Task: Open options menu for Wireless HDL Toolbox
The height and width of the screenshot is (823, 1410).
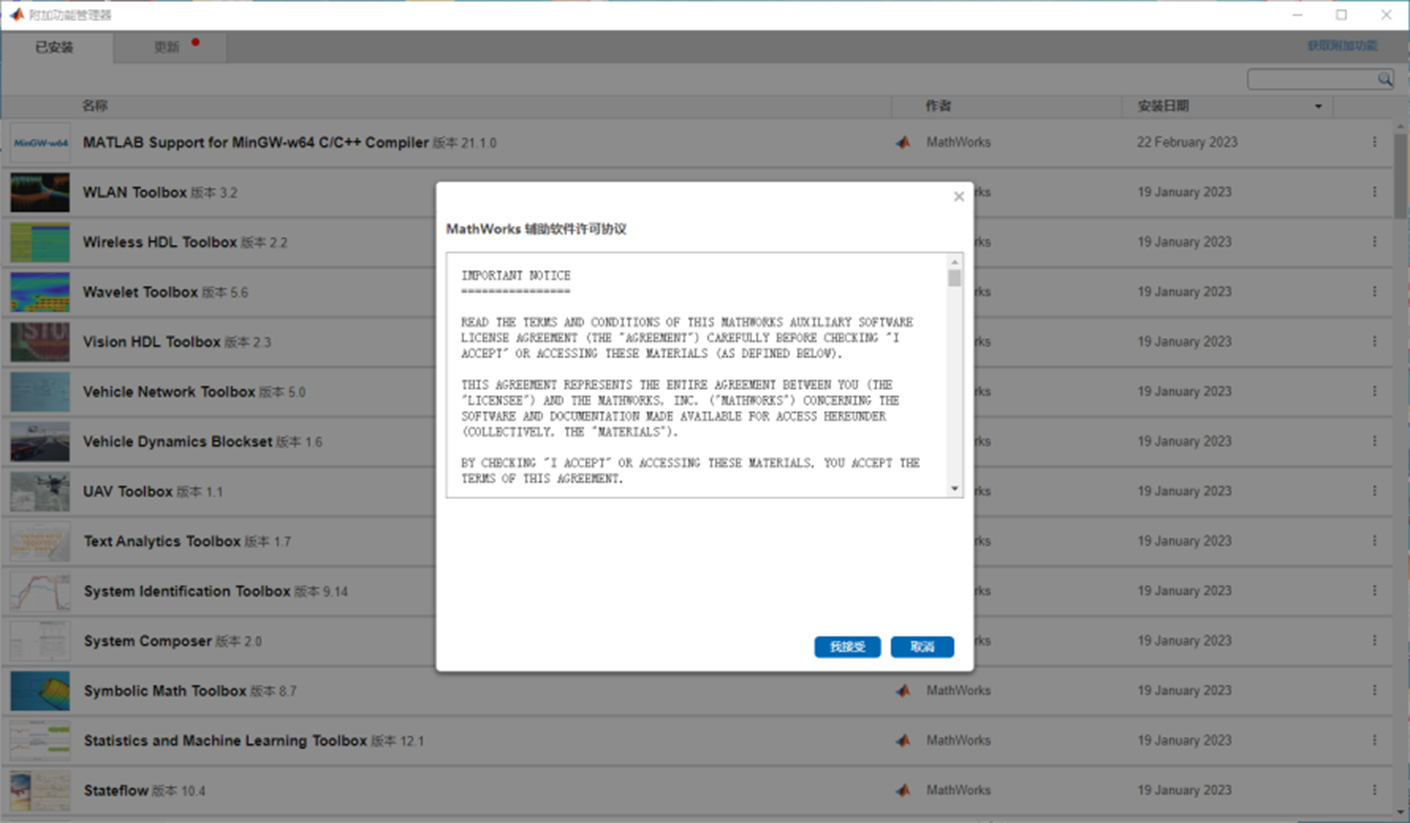Action: click(x=1375, y=242)
